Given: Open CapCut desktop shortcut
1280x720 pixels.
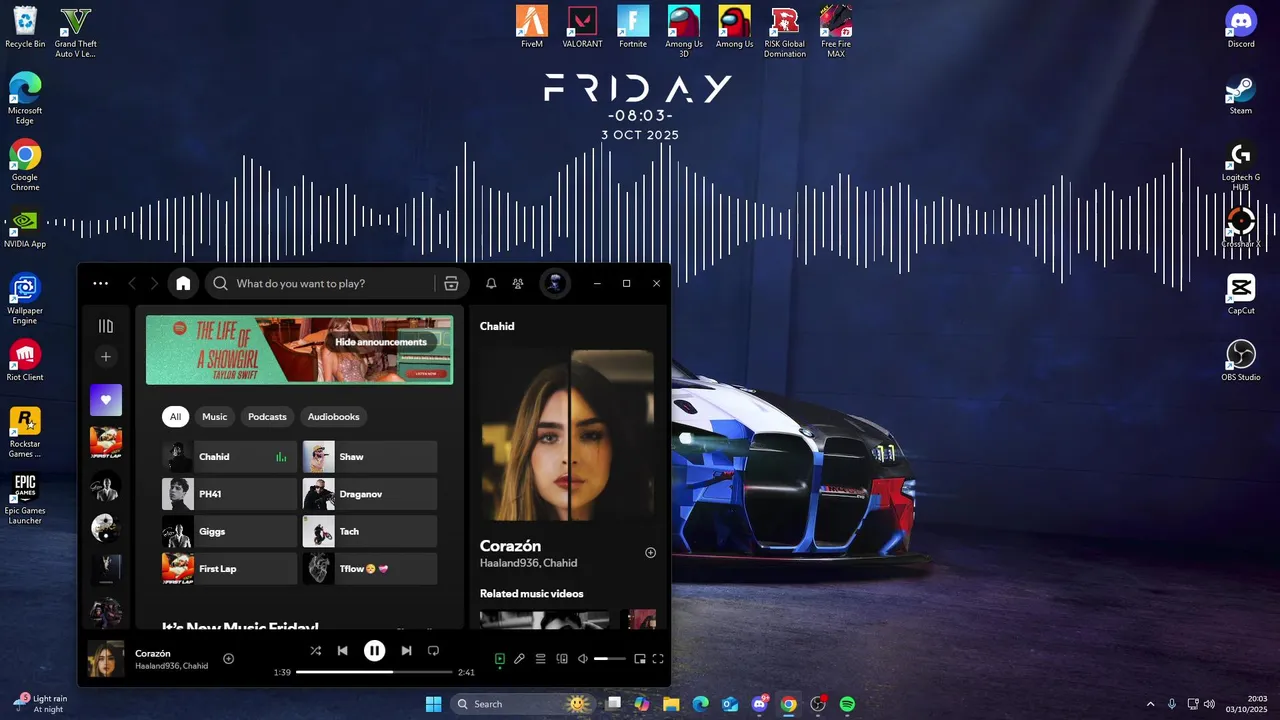Looking at the screenshot, I should click(x=1241, y=294).
